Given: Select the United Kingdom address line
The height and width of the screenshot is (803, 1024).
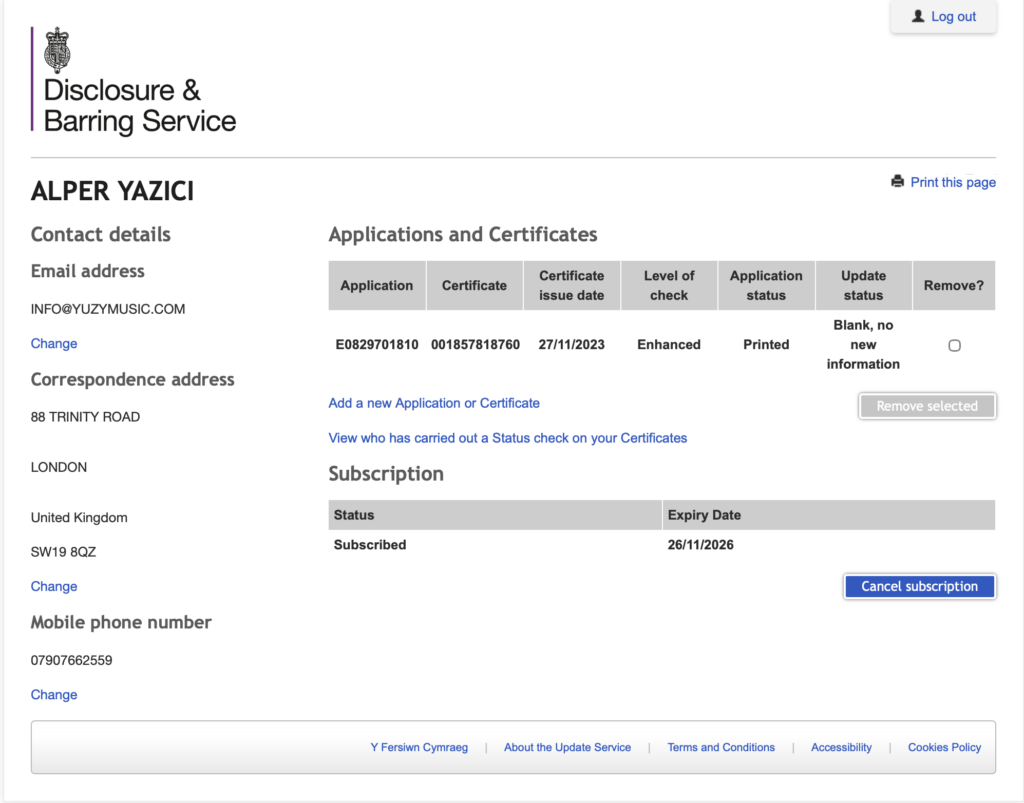Looking at the screenshot, I should pyautogui.click(x=79, y=518).
